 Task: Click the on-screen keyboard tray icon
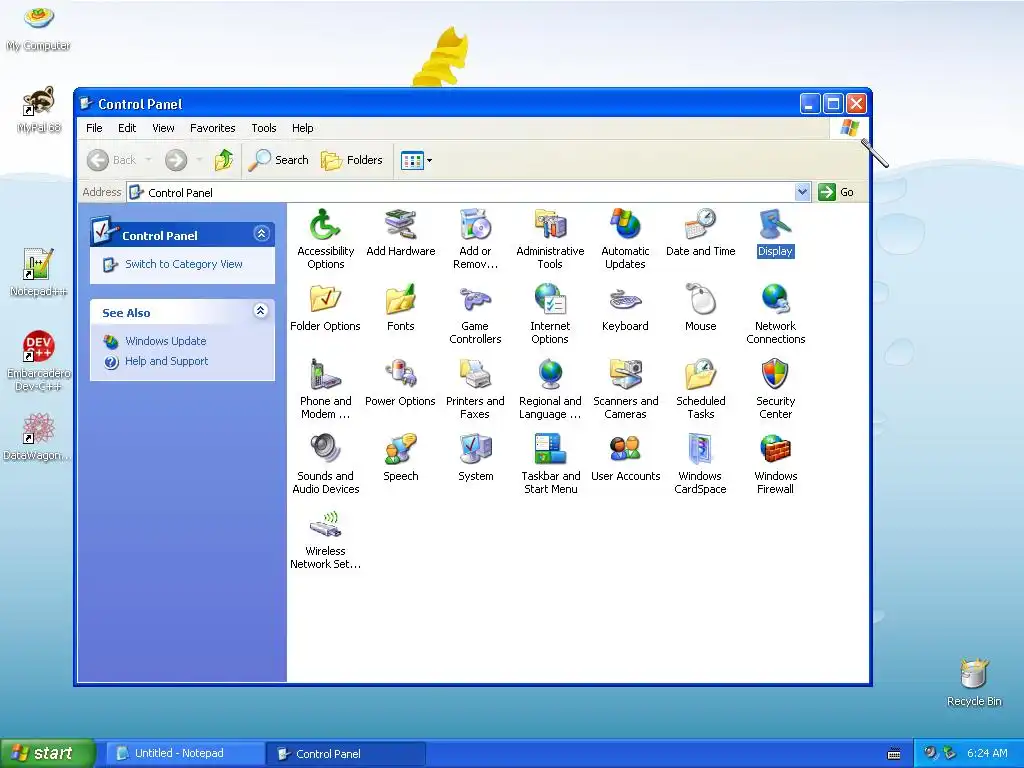click(x=894, y=754)
